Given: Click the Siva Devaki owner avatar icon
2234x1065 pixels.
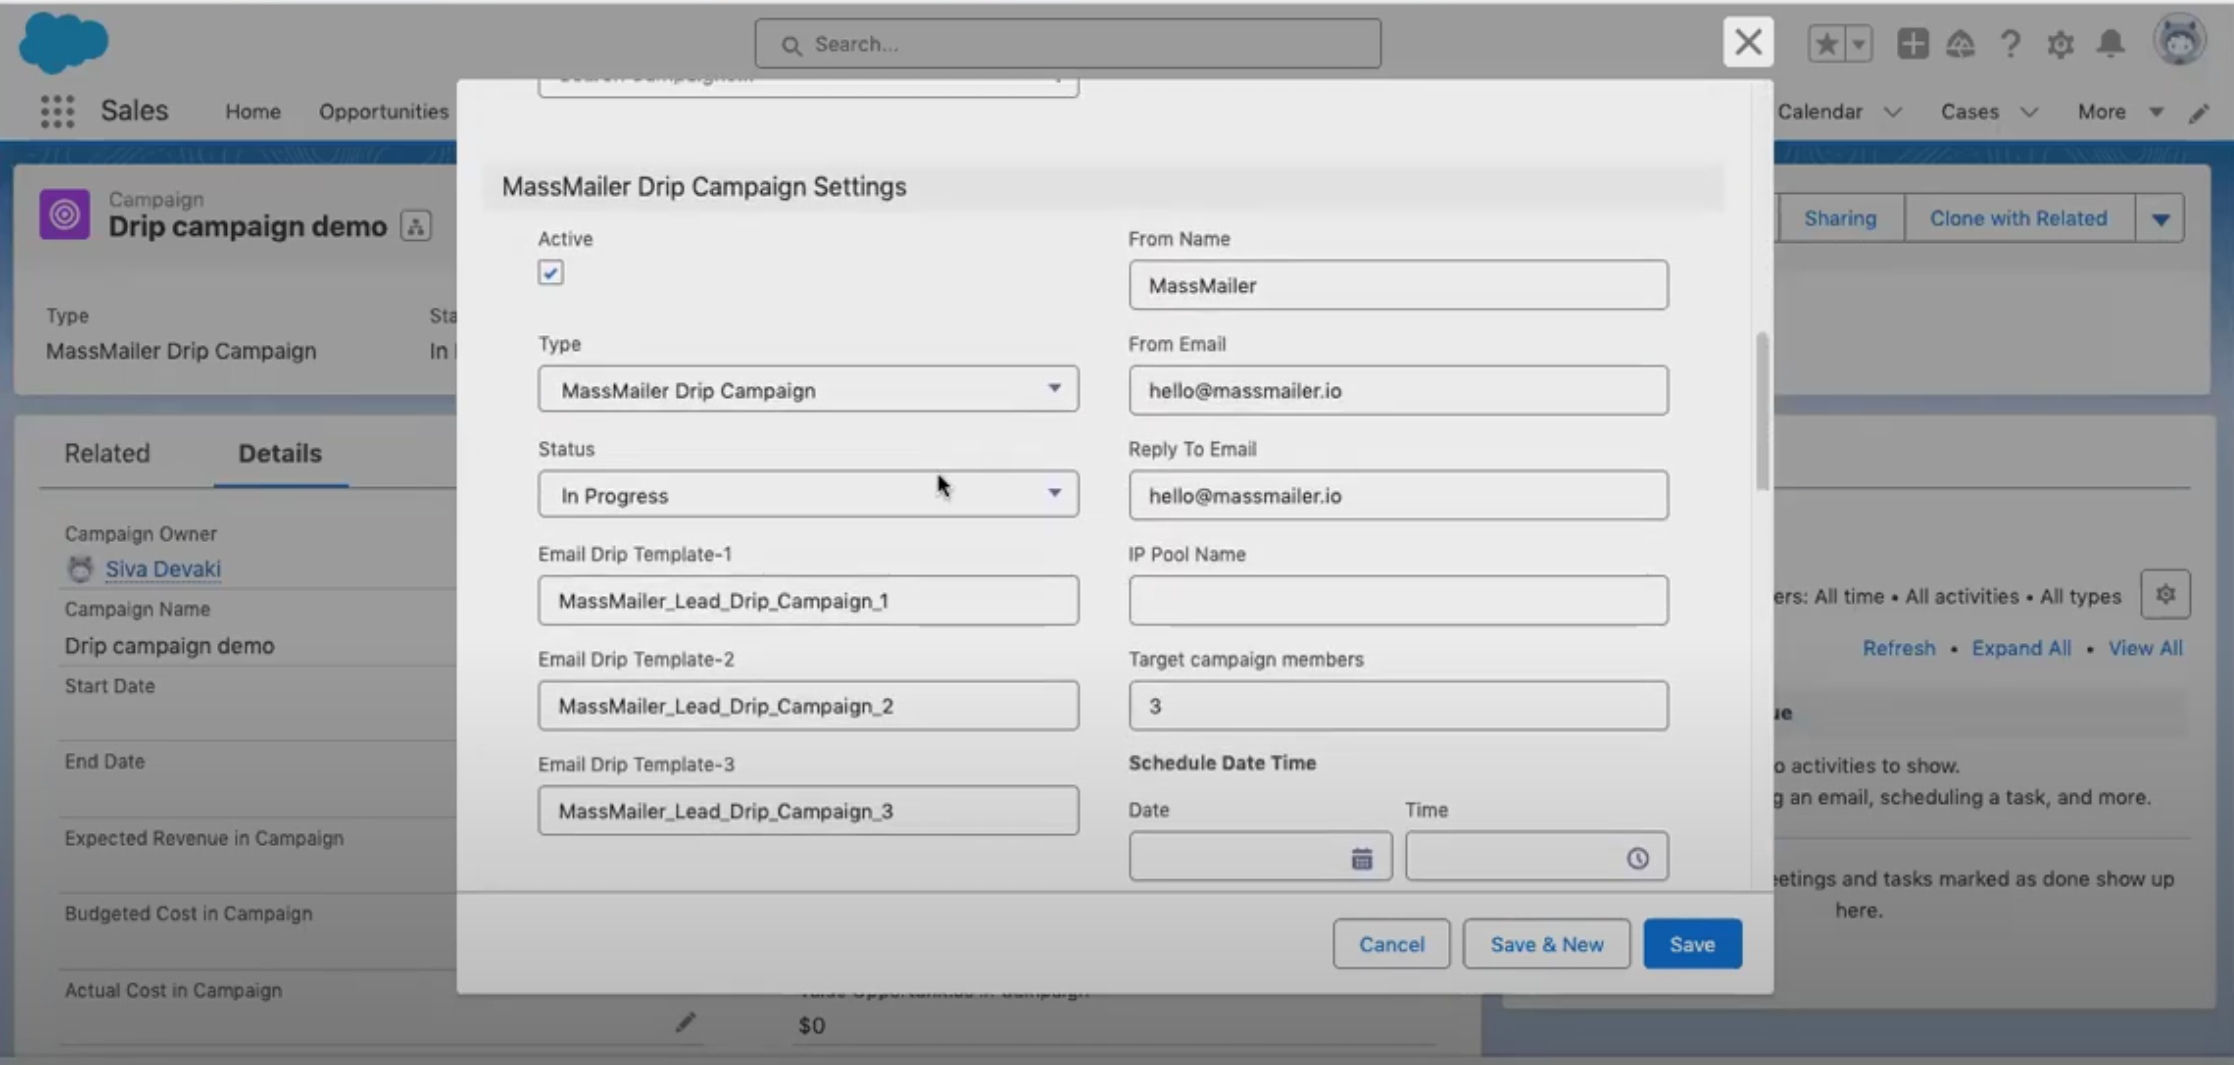Looking at the screenshot, I should pos(79,568).
